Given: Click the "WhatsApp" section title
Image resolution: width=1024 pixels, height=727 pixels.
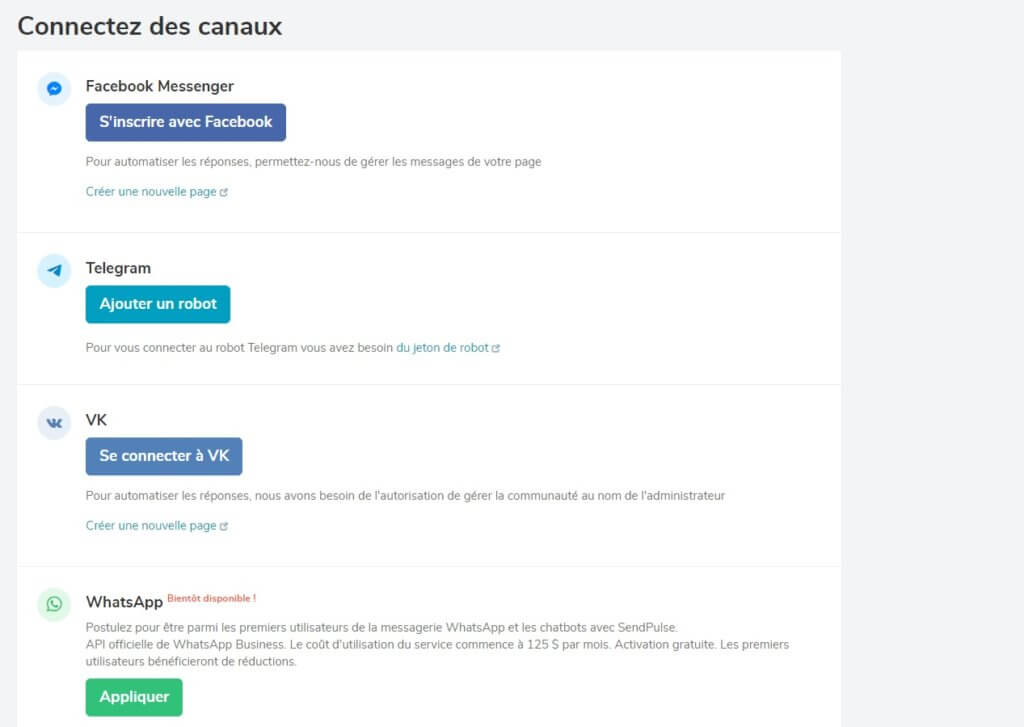Looking at the screenshot, I should coord(124,602).
